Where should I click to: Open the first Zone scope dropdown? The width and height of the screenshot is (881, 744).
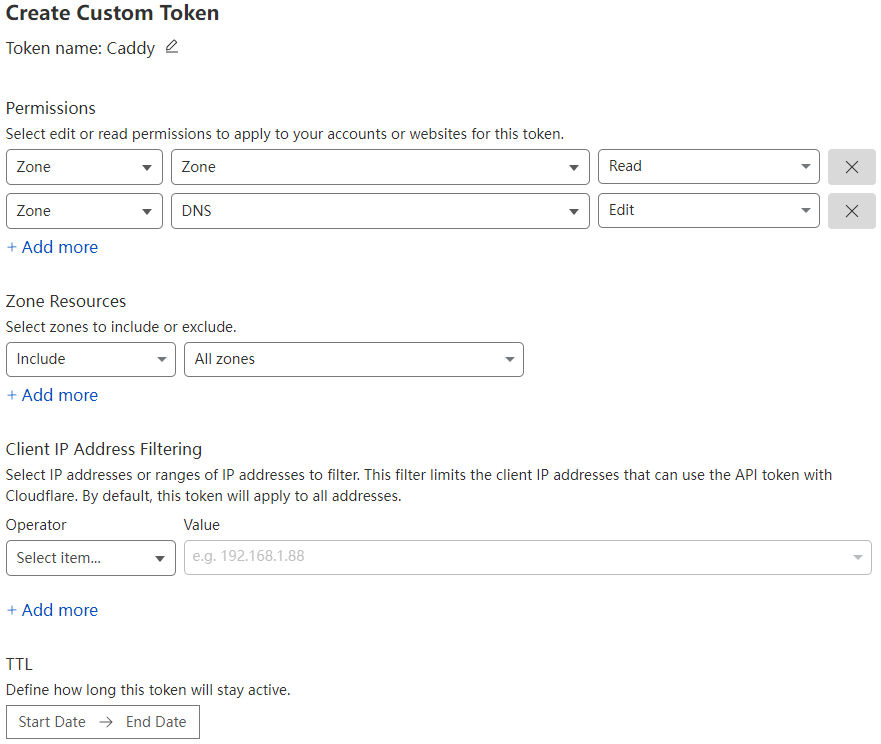[x=83, y=166]
